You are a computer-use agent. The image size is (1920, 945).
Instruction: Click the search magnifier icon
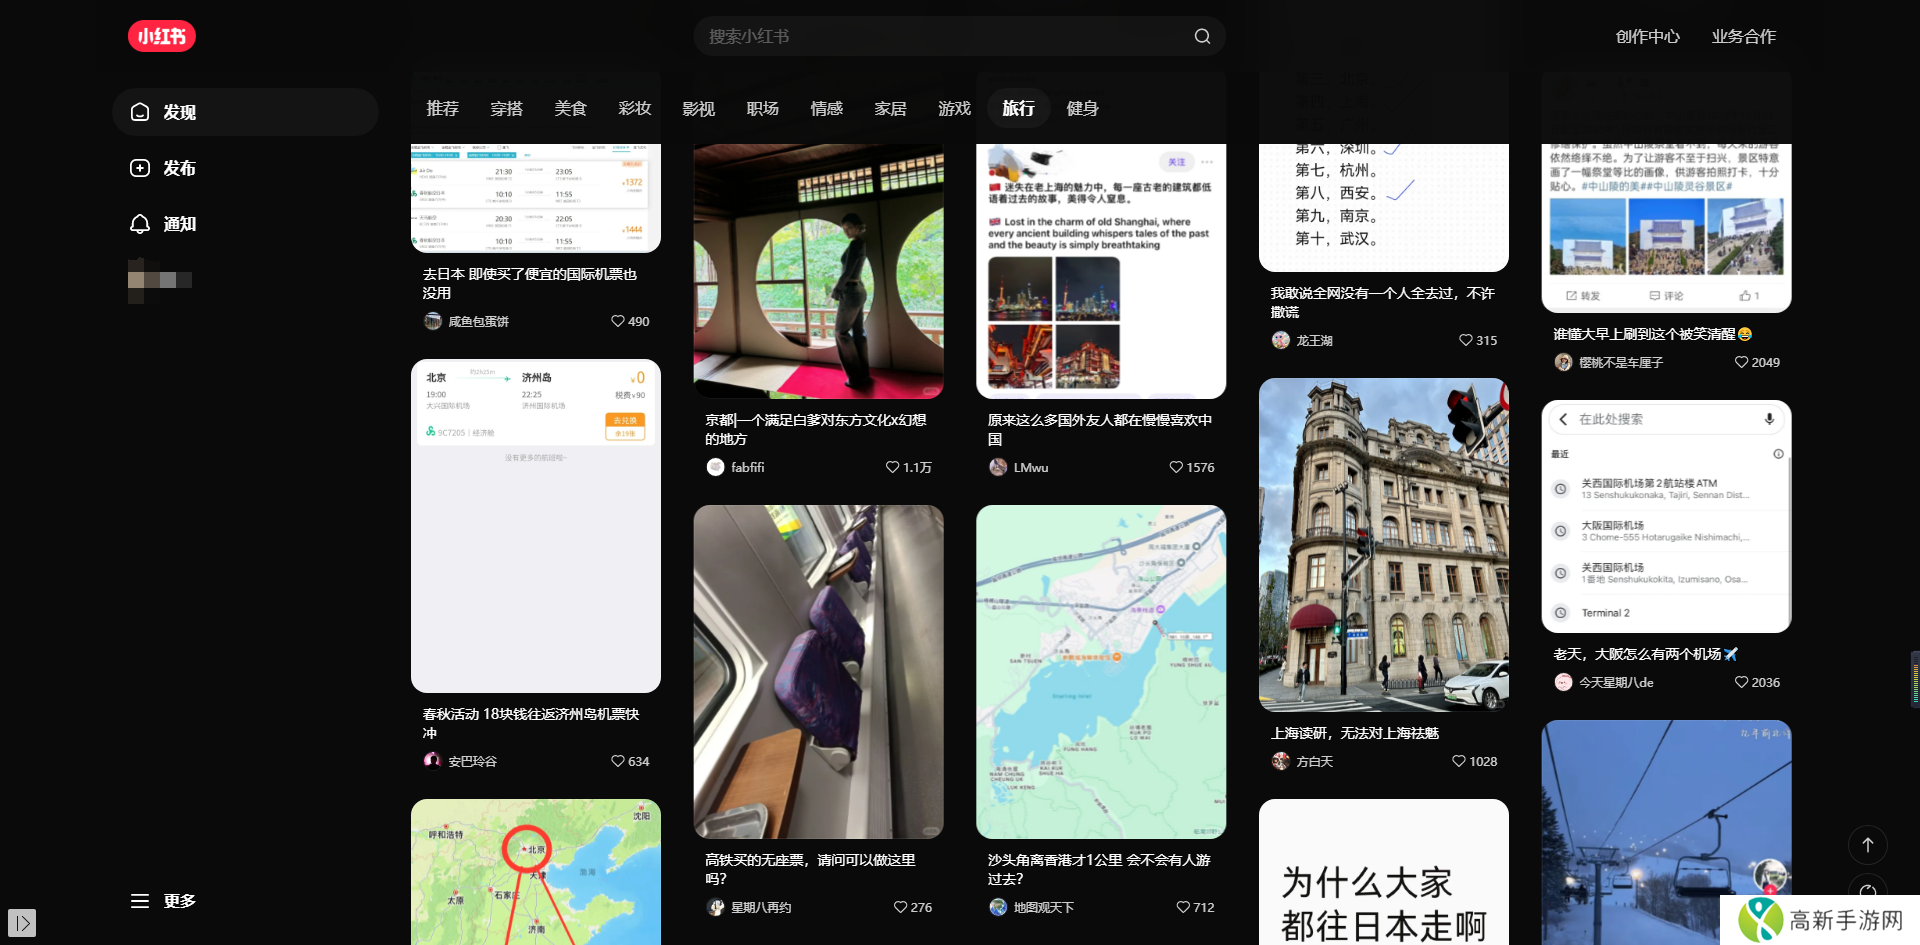pos(1202,36)
